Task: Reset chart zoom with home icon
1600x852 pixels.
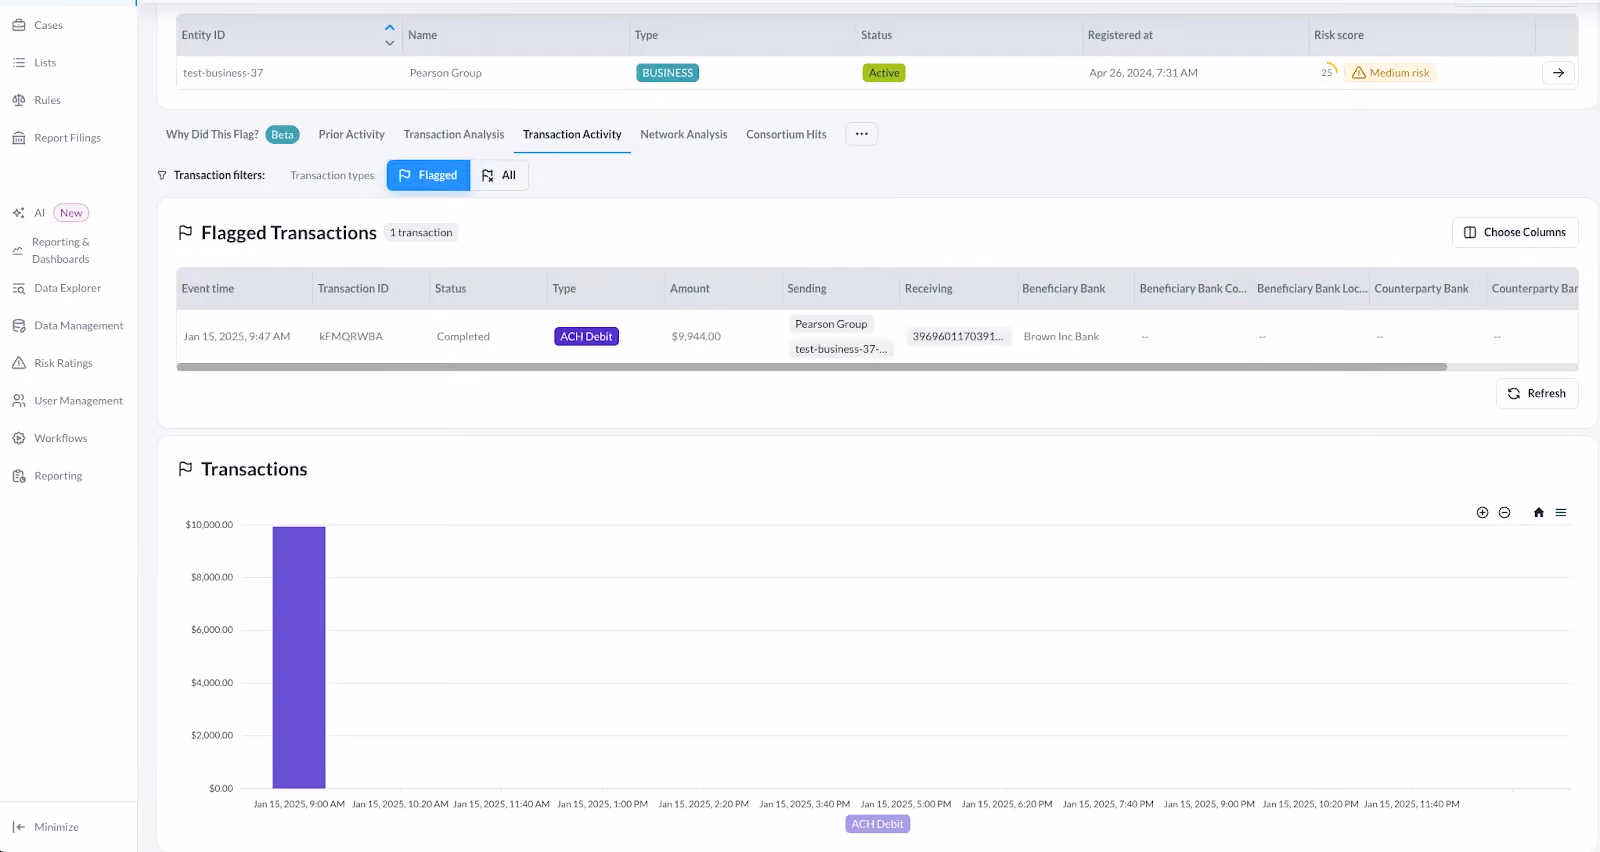Action: pyautogui.click(x=1538, y=513)
